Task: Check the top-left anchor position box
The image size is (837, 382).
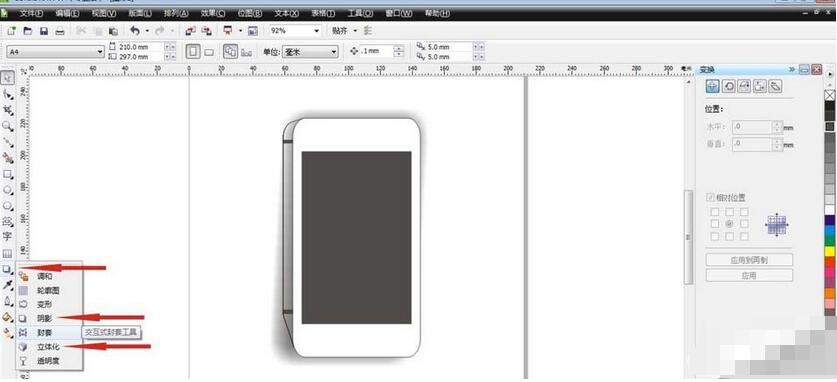Action: click(x=715, y=212)
